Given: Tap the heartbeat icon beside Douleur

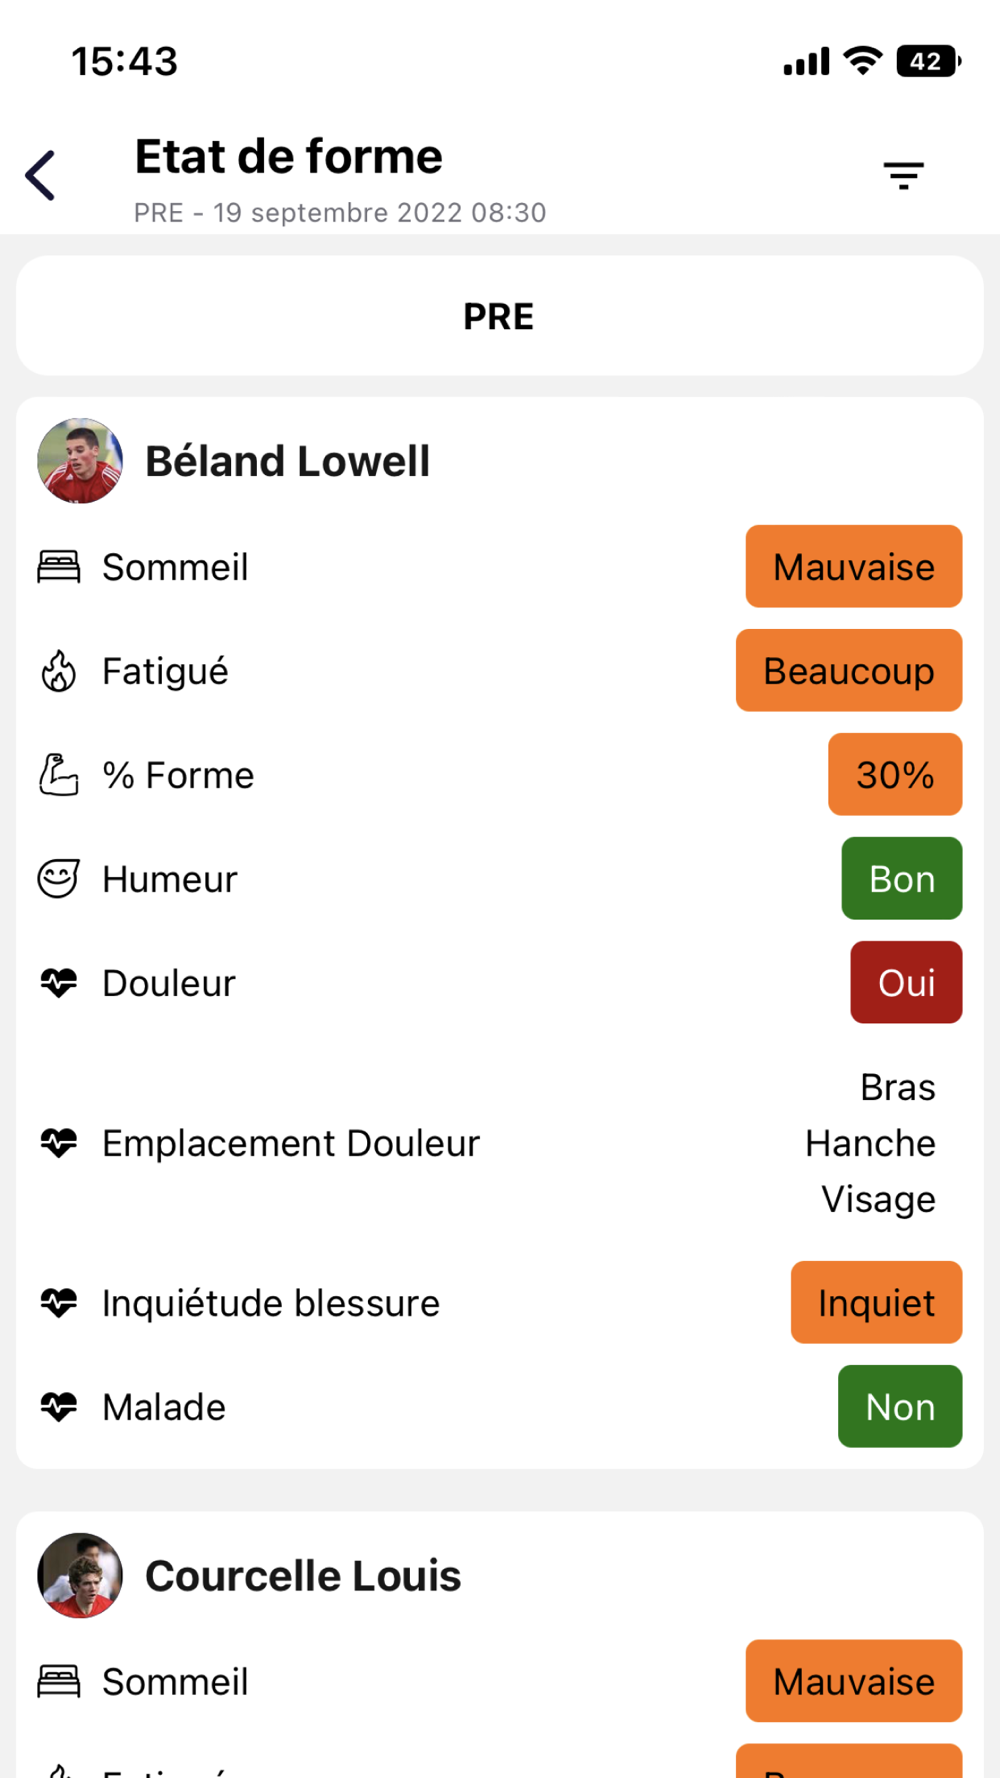Looking at the screenshot, I should point(59,983).
